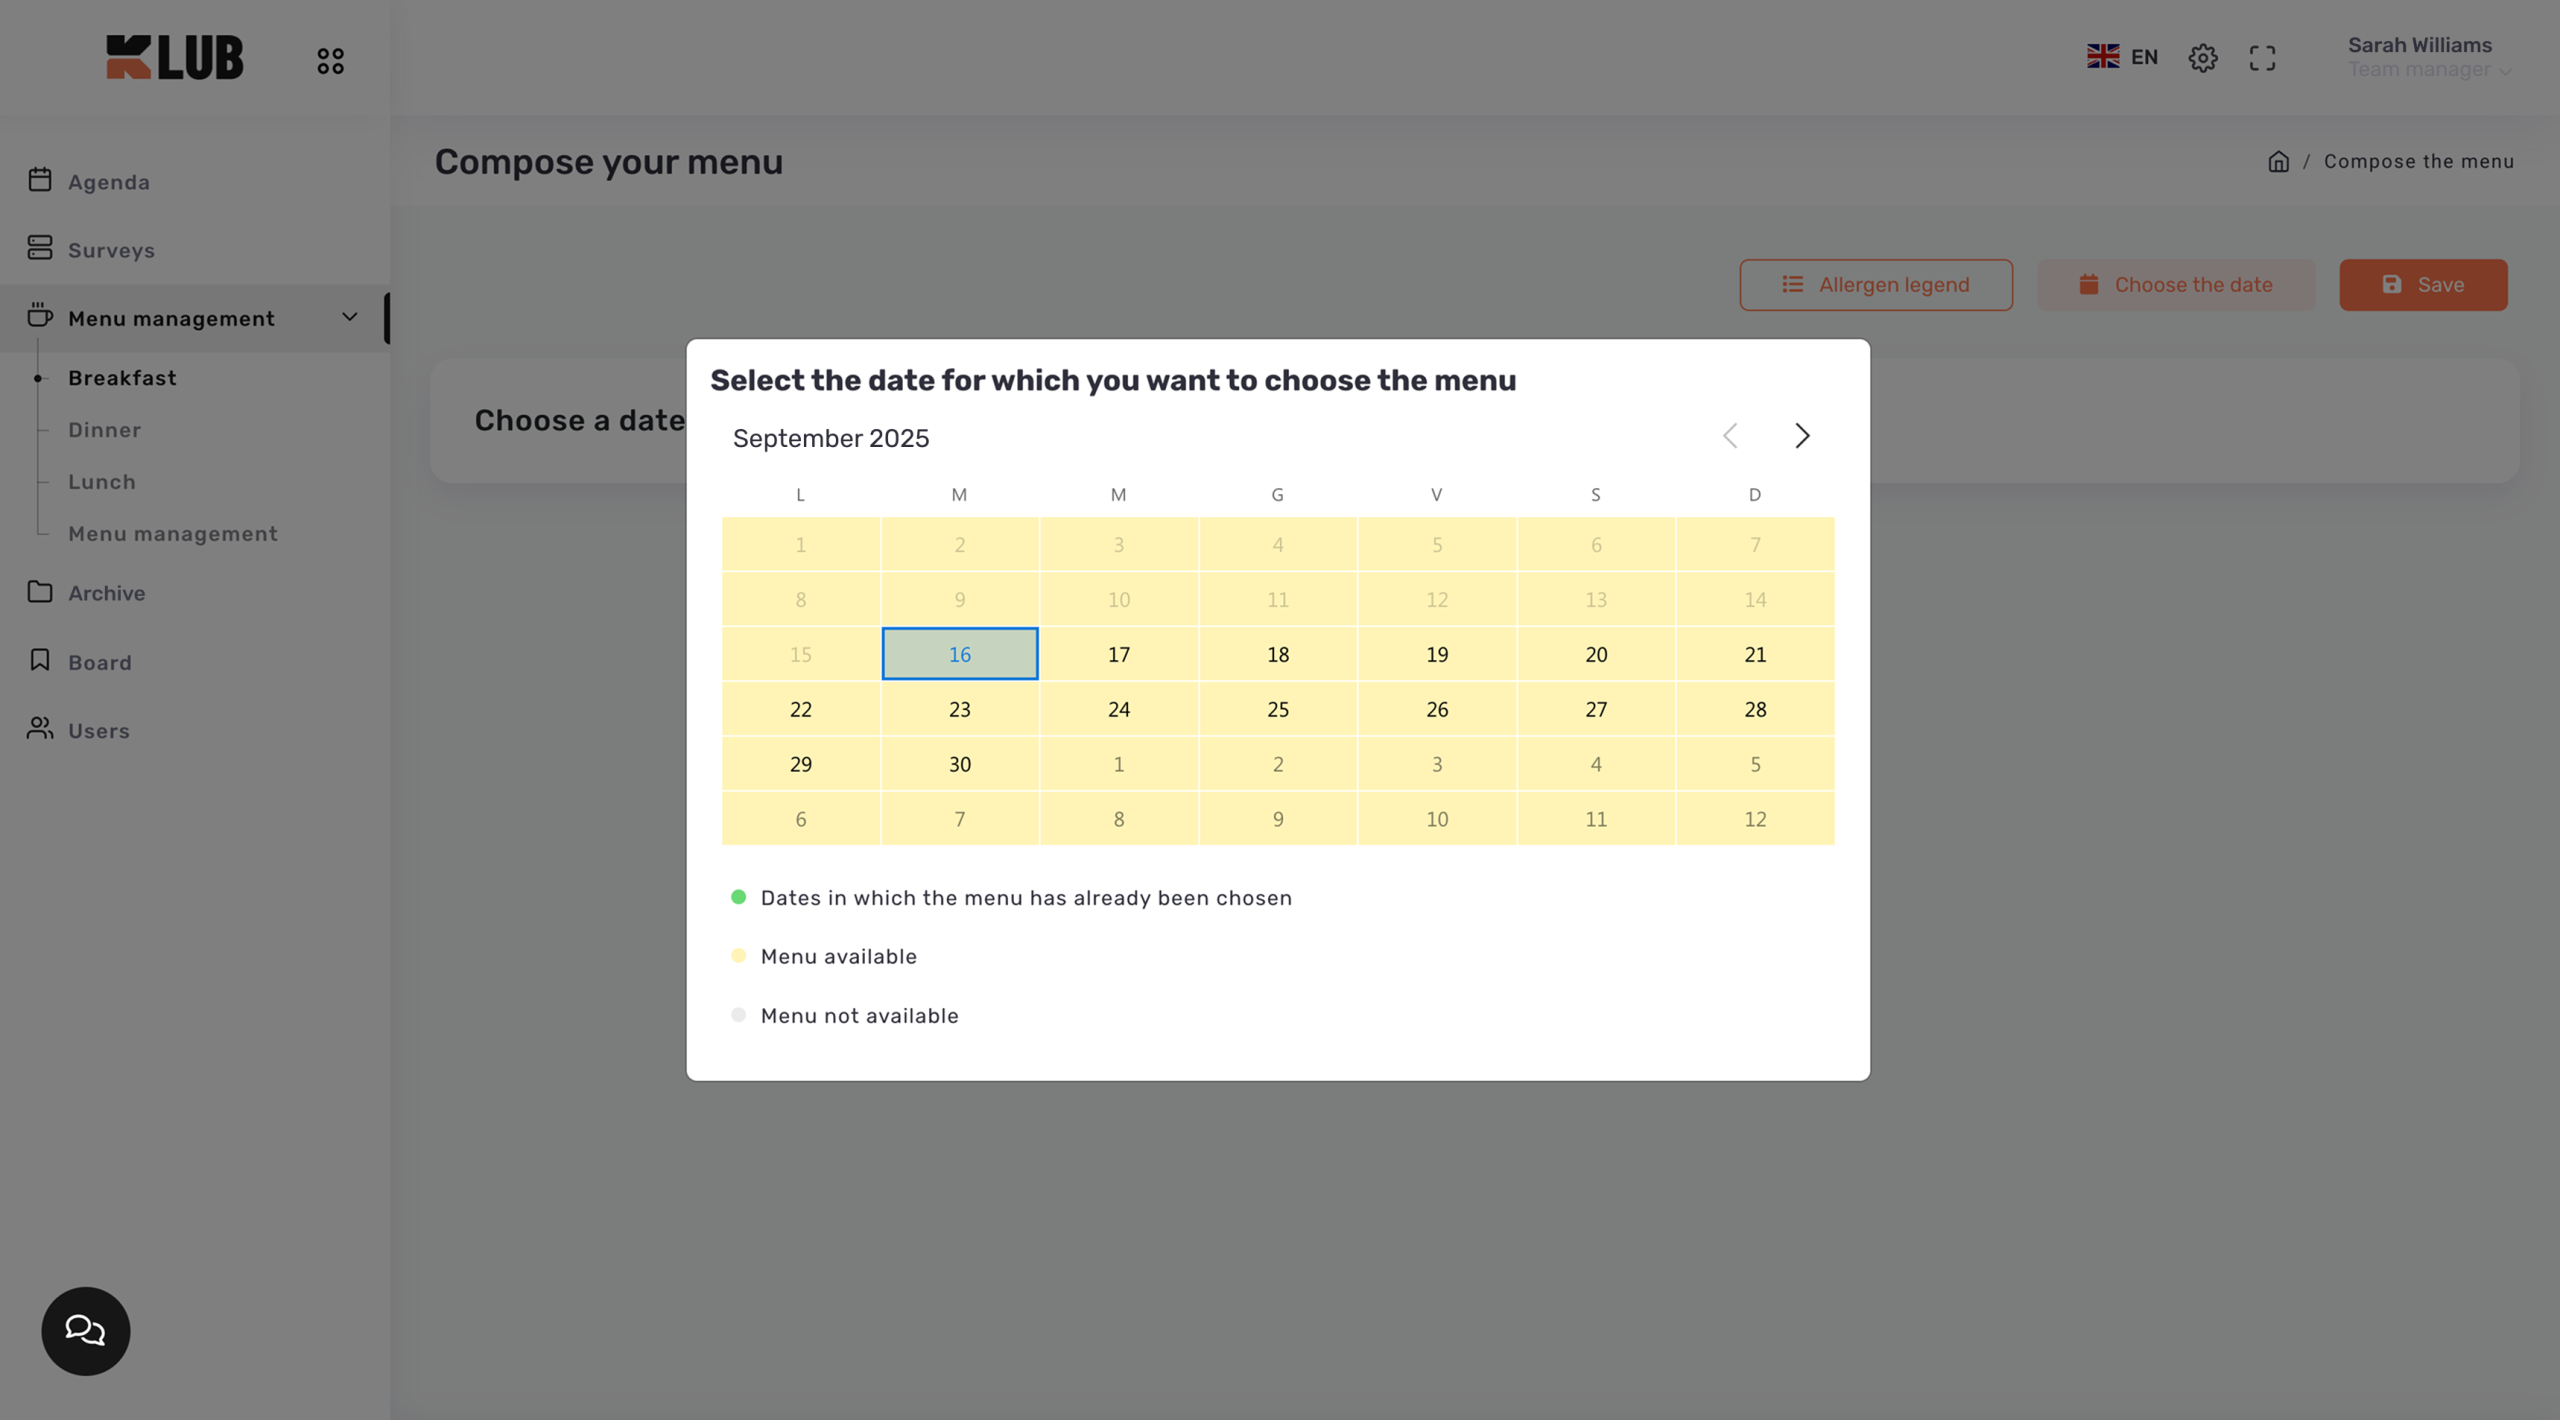Image resolution: width=2560 pixels, height=1420 pixels.
Task: Select September 24 in the calendar
Action: point(1118,709)
